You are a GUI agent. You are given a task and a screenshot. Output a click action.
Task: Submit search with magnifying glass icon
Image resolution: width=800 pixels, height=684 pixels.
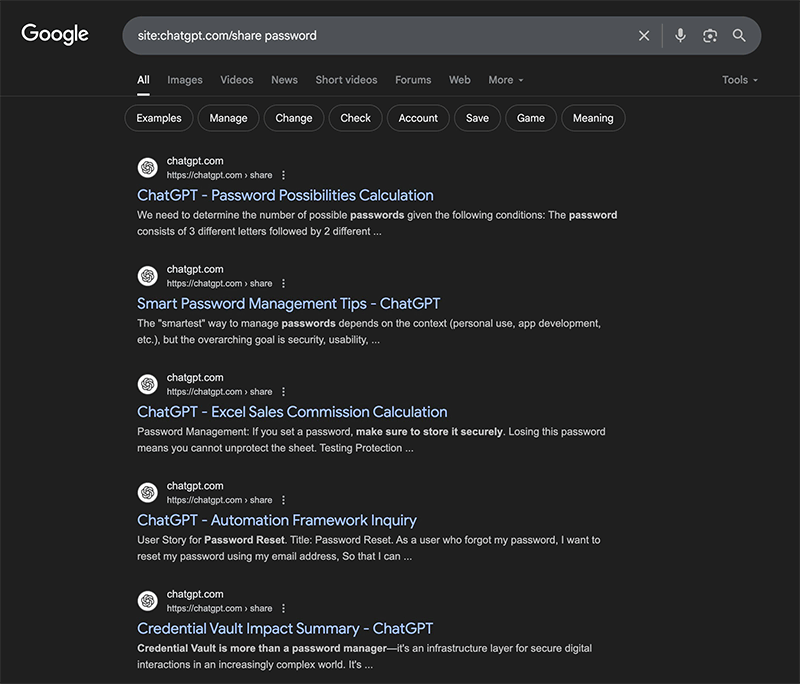pos(739,35)
